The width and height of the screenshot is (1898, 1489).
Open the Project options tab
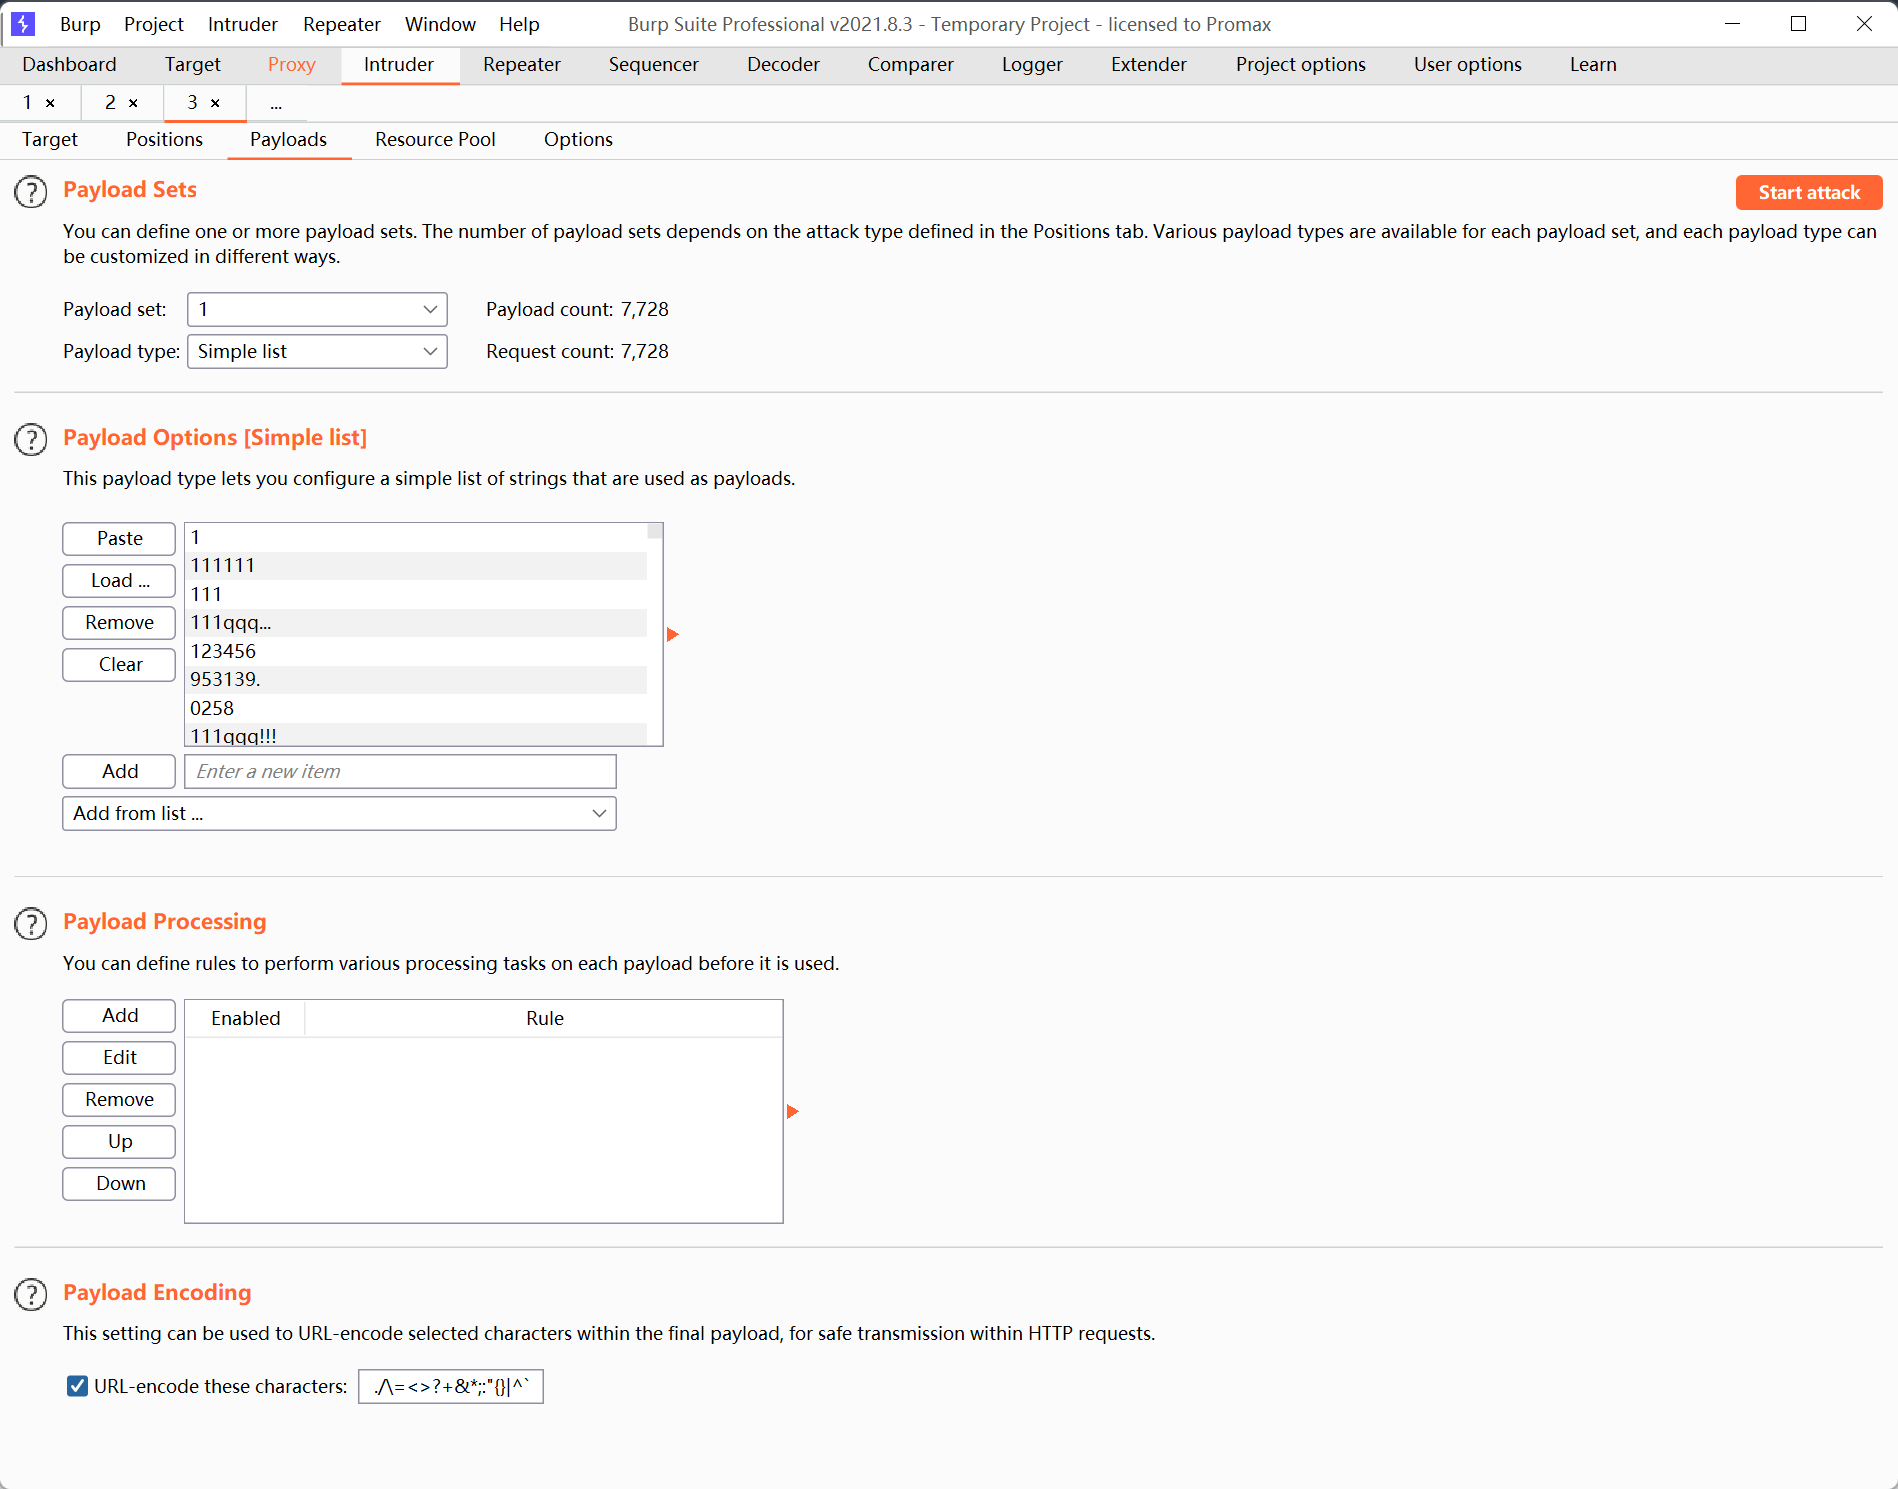[x=1300, y=64]
